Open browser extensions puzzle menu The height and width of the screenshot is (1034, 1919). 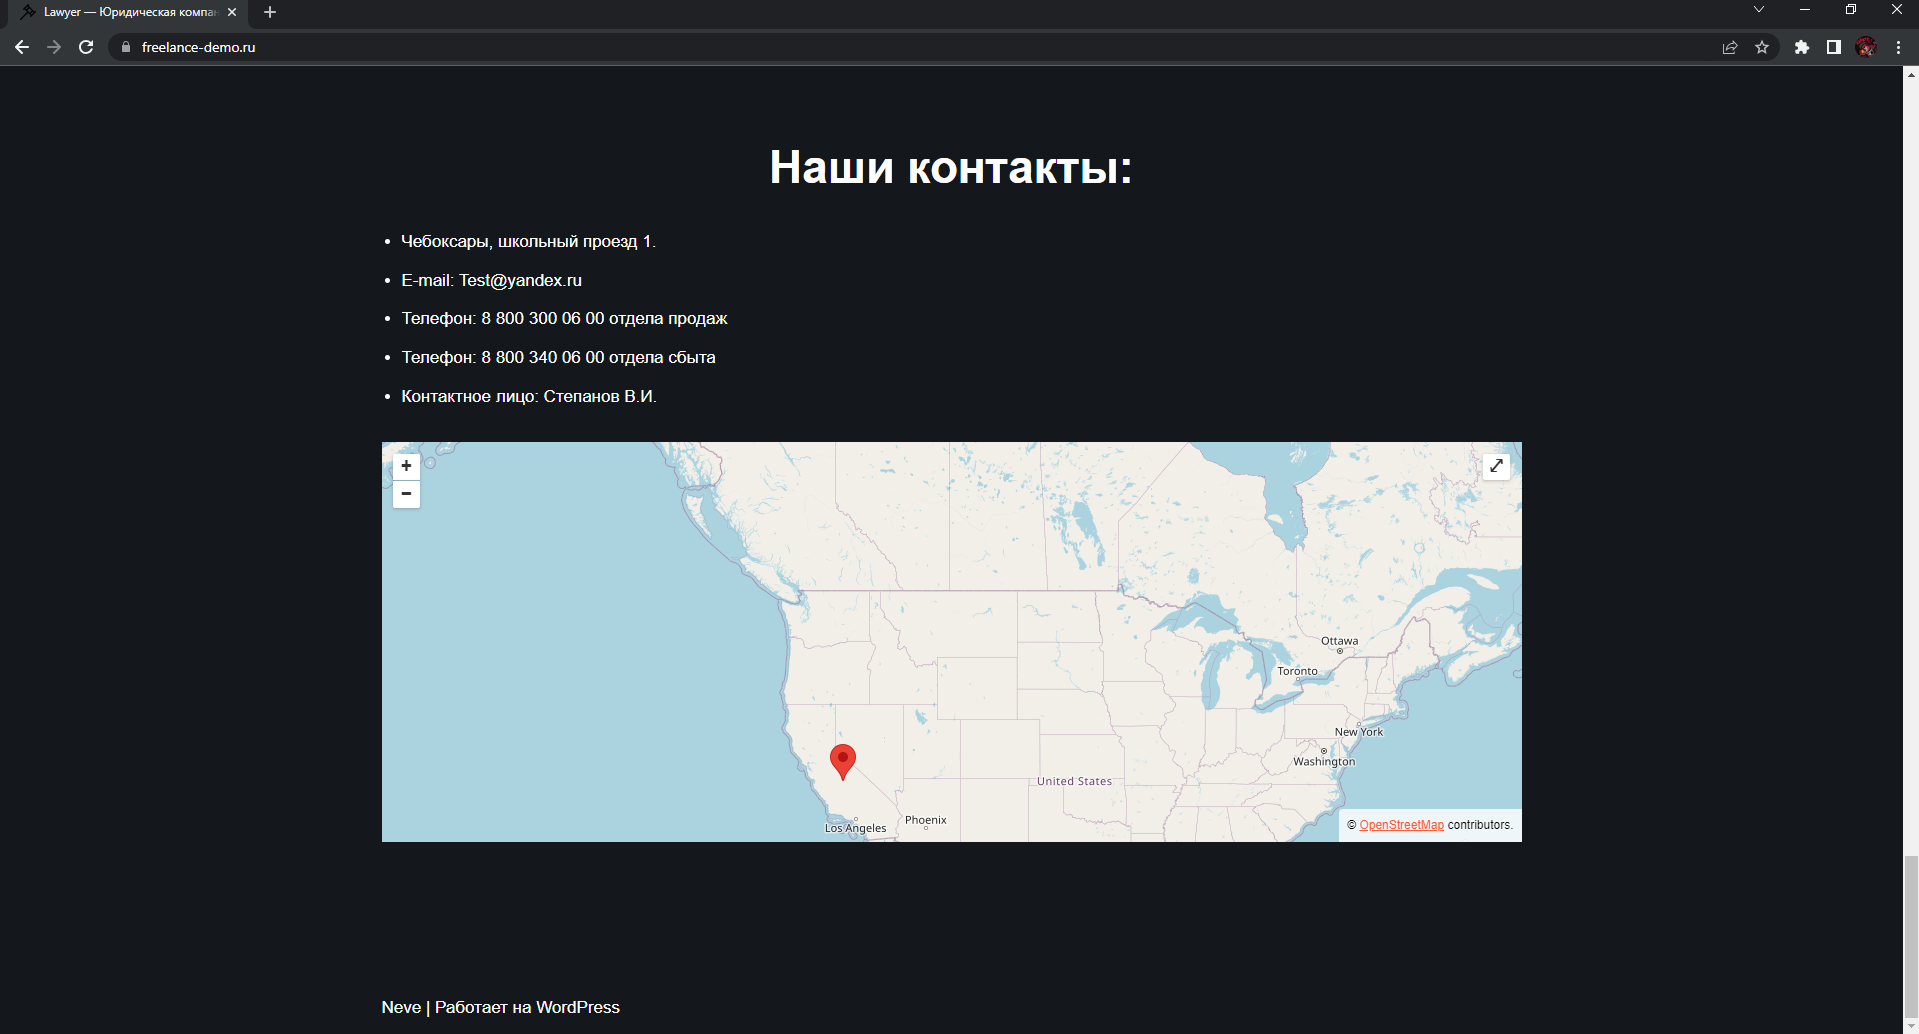tap(1802, 47)
